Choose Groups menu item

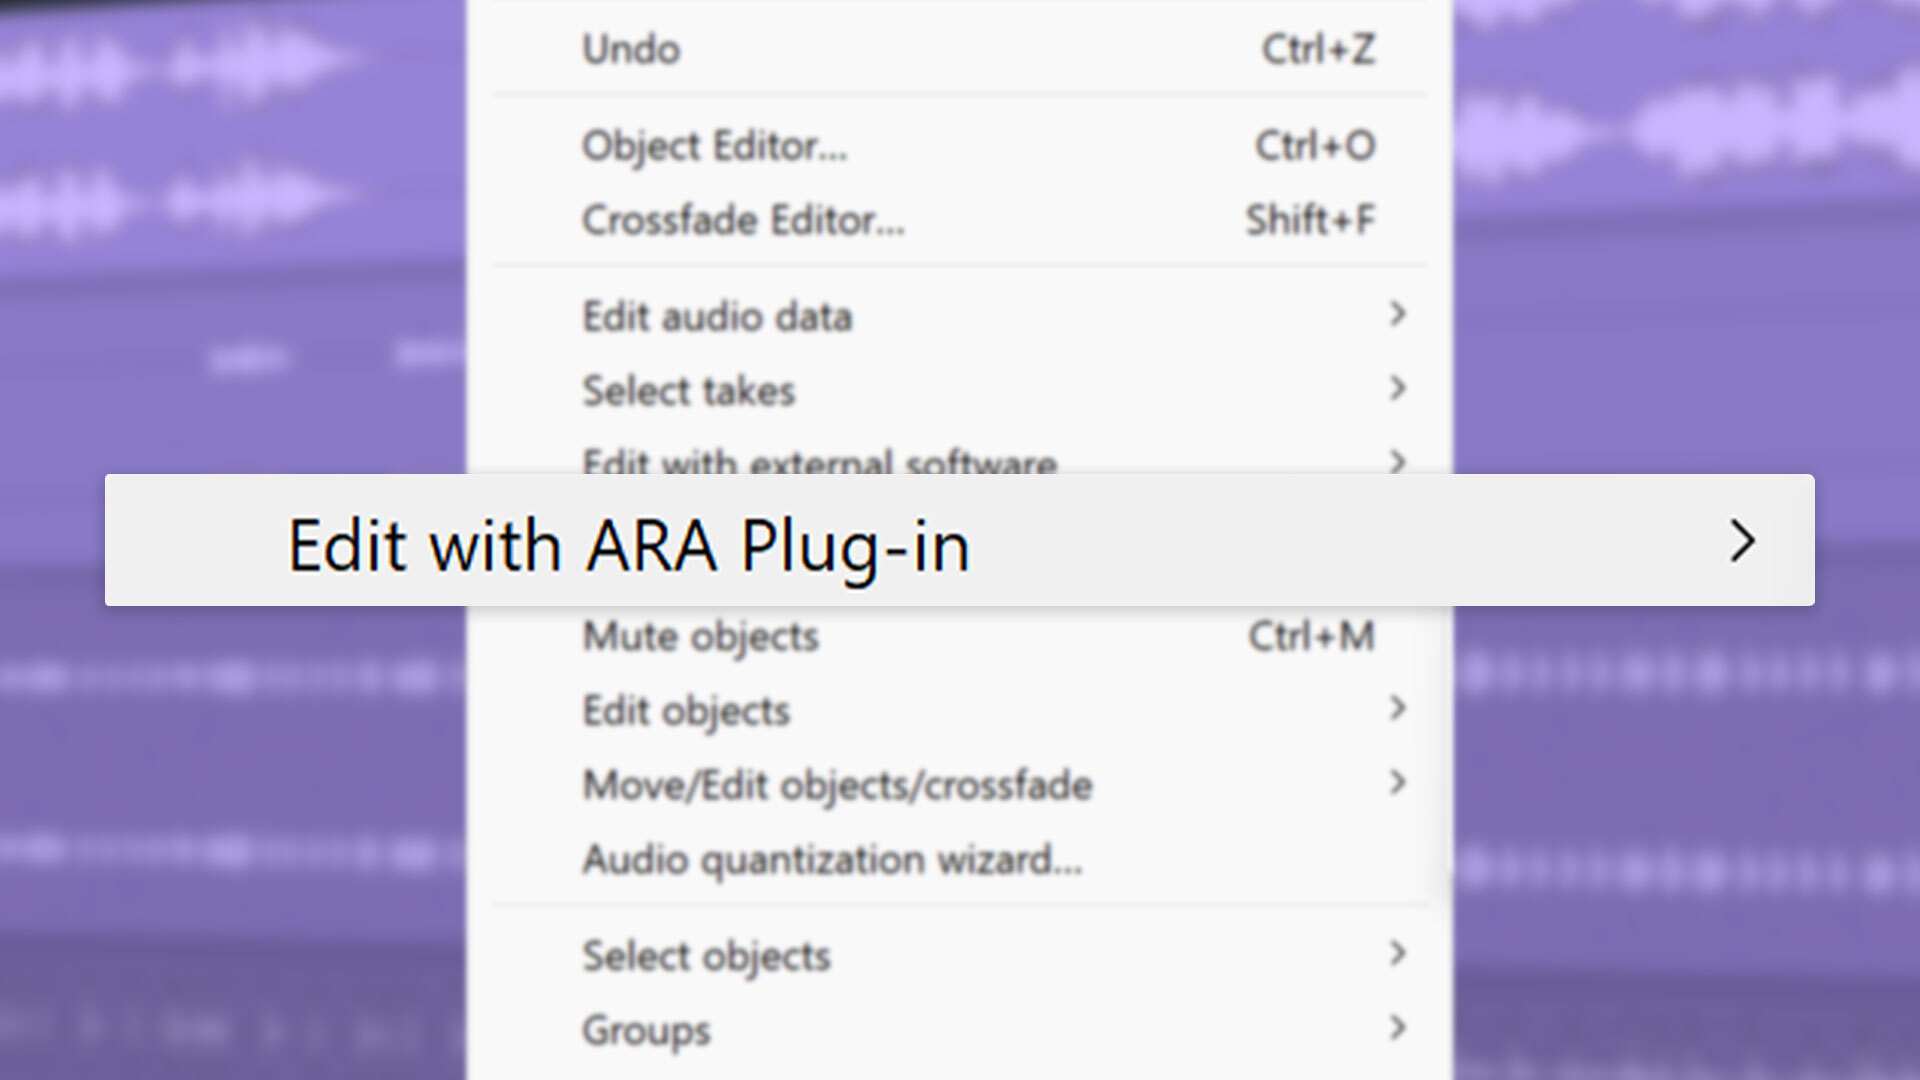click(959, 1030)
